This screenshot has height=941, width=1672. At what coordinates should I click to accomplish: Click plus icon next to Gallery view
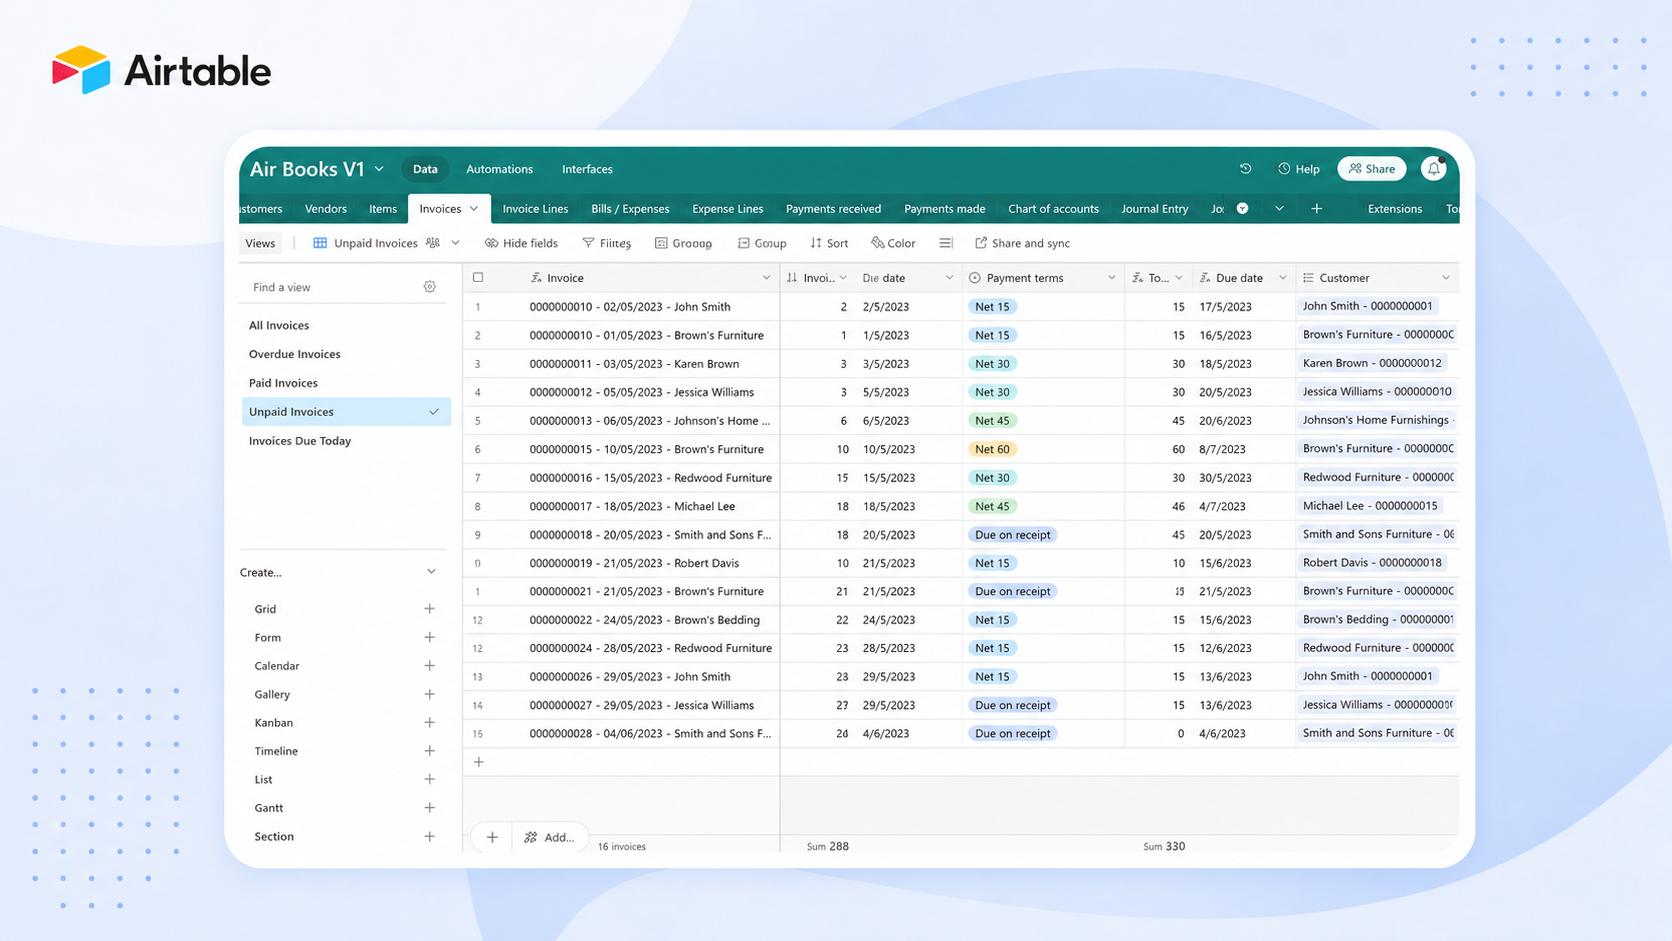430,694
